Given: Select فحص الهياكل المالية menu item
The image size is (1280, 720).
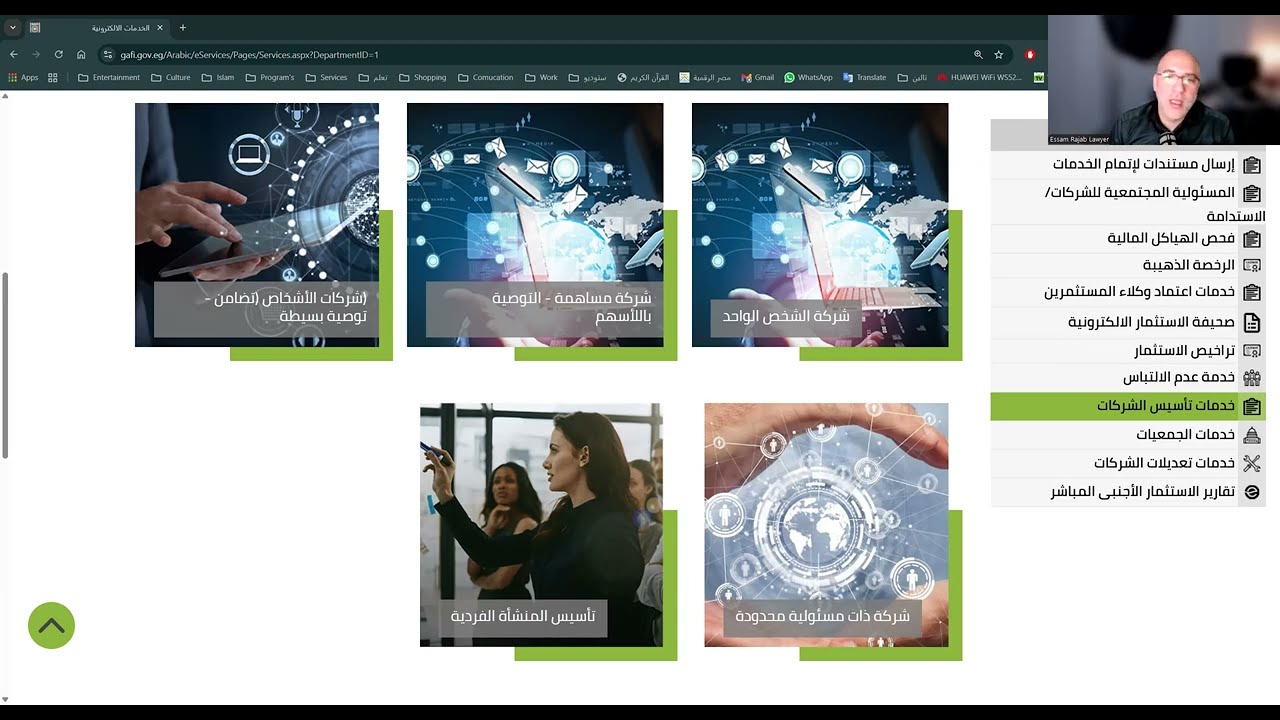Looking at the screenshot, I should [1128, 238].
